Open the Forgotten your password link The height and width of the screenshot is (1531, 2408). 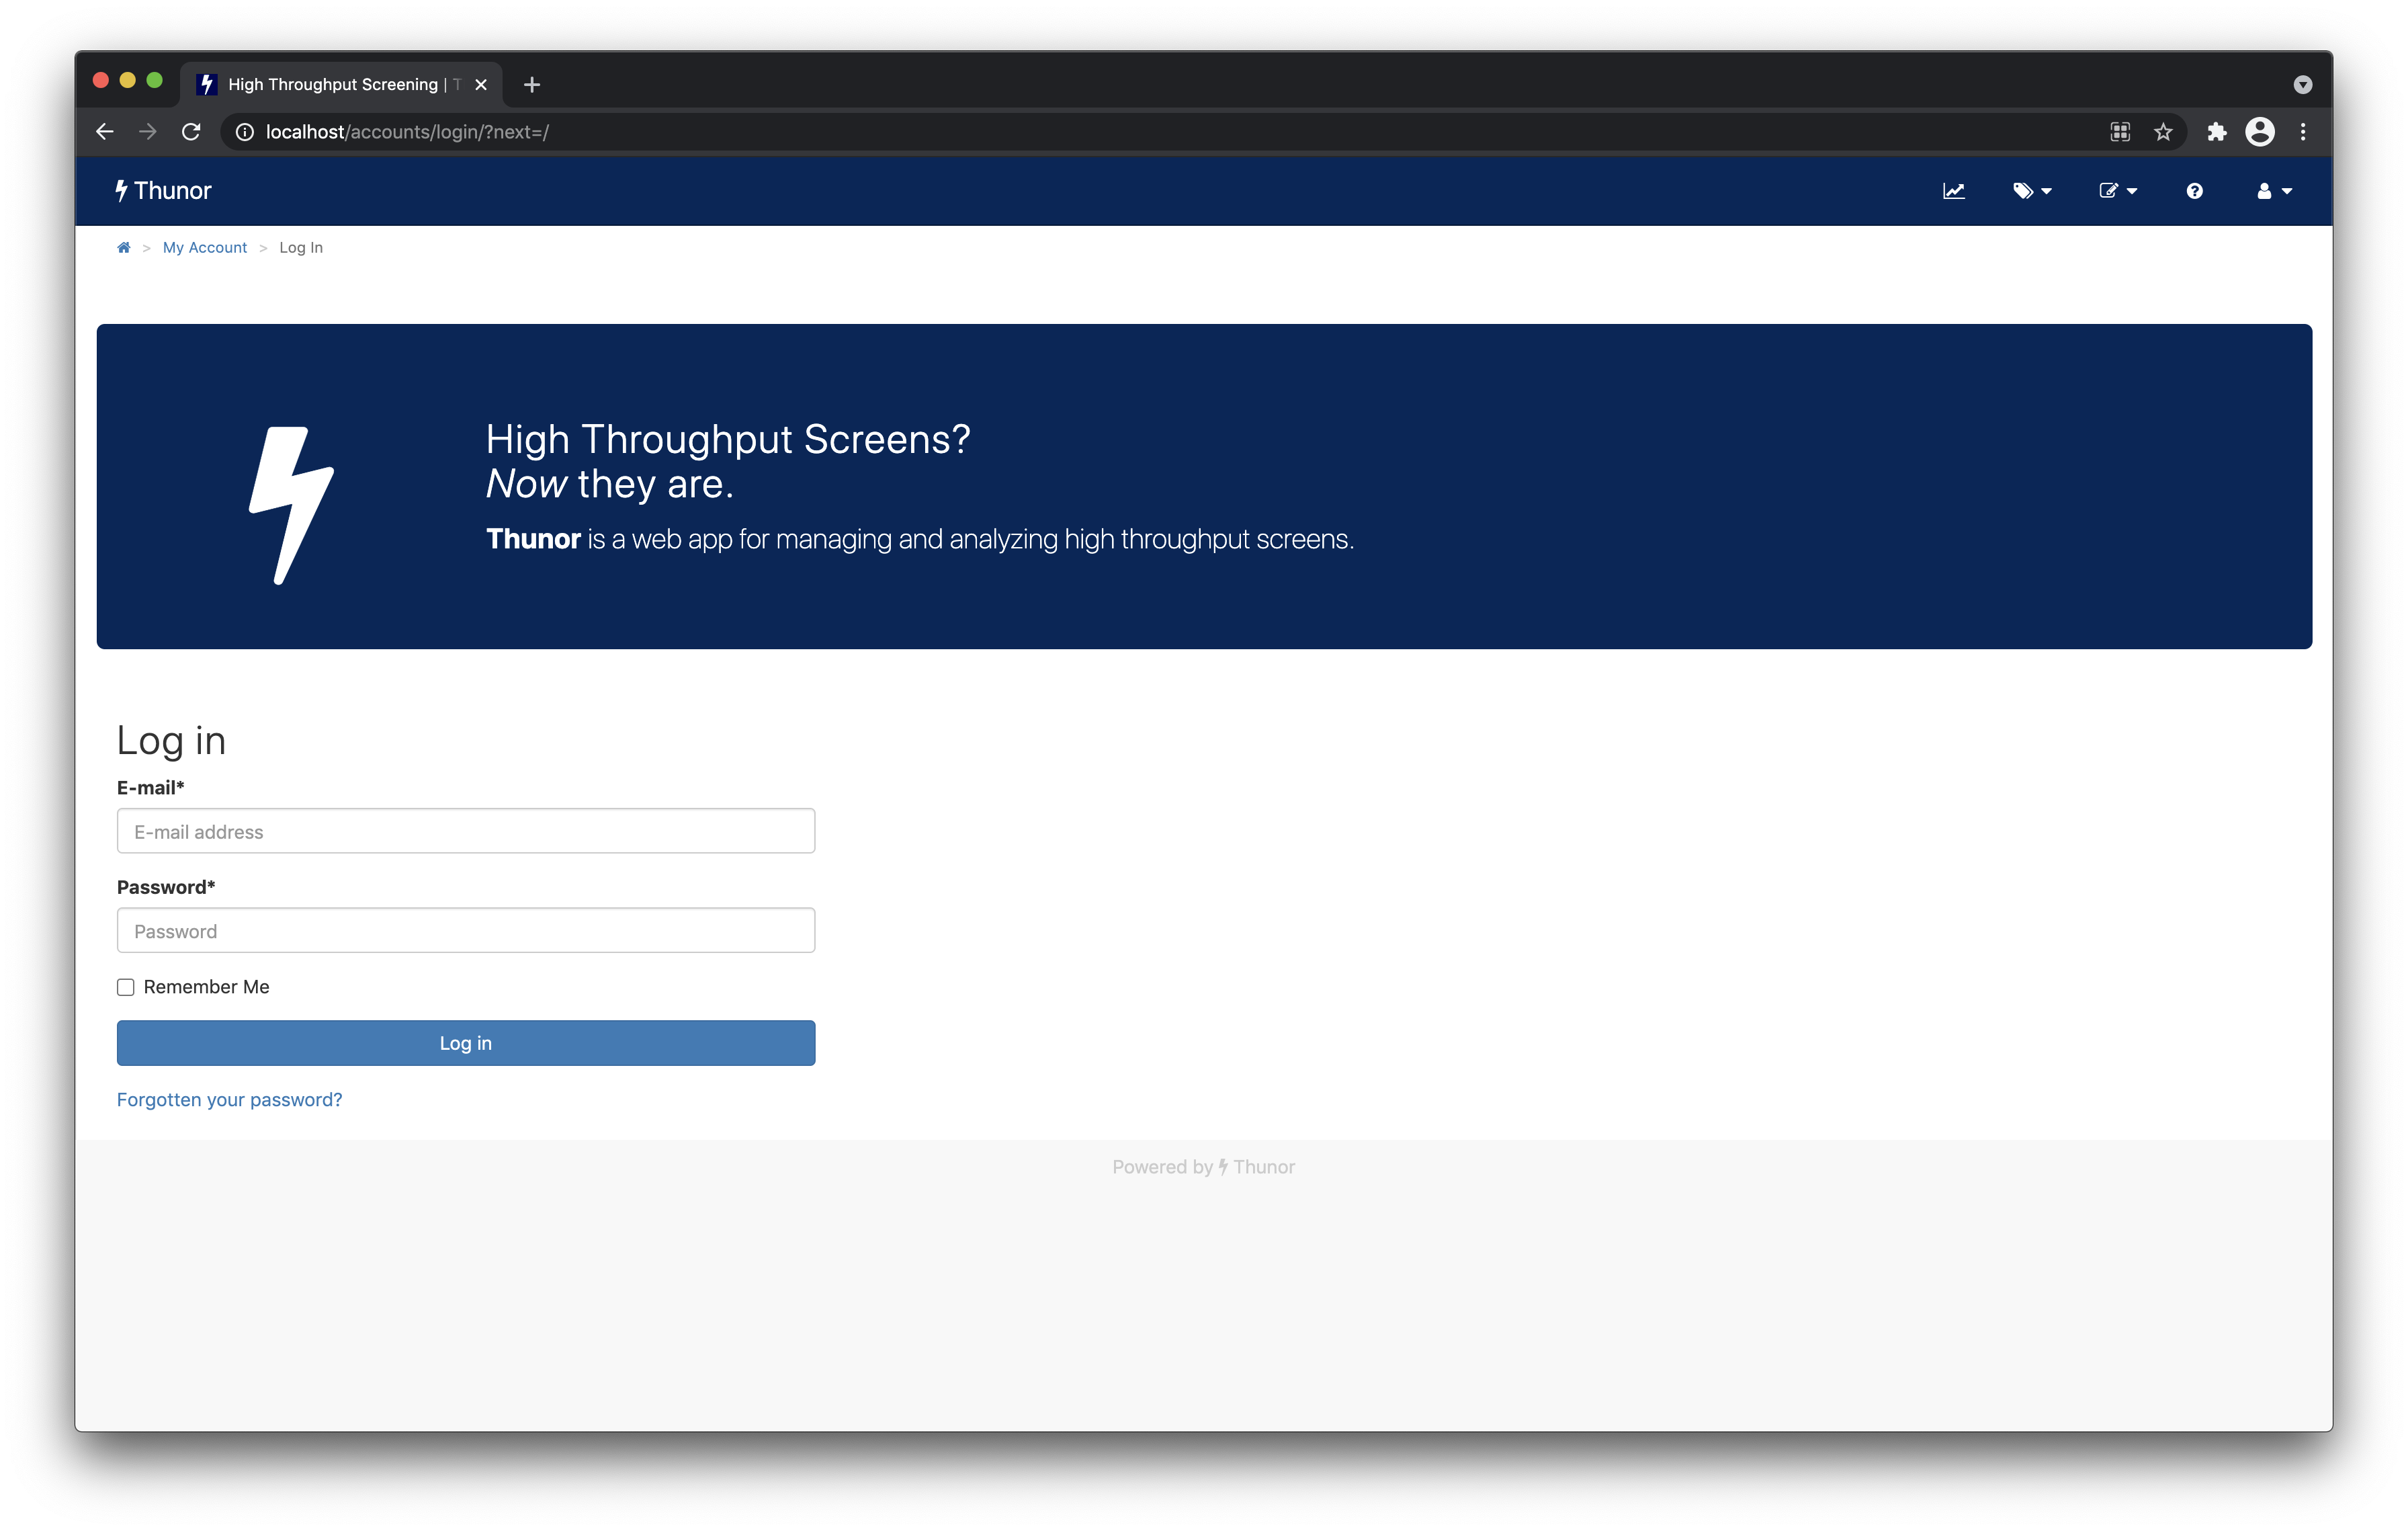pyautogui.click(x=229, y=1099)
